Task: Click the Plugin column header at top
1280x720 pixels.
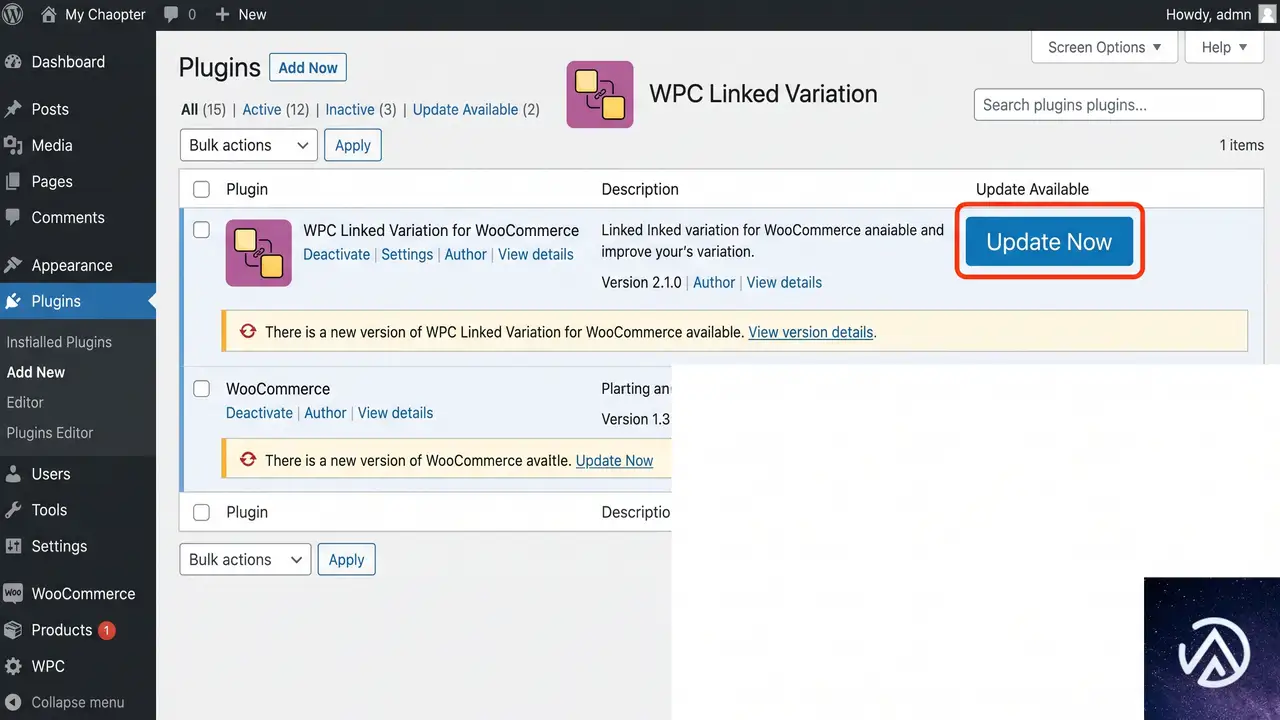Action: point(247,189)
